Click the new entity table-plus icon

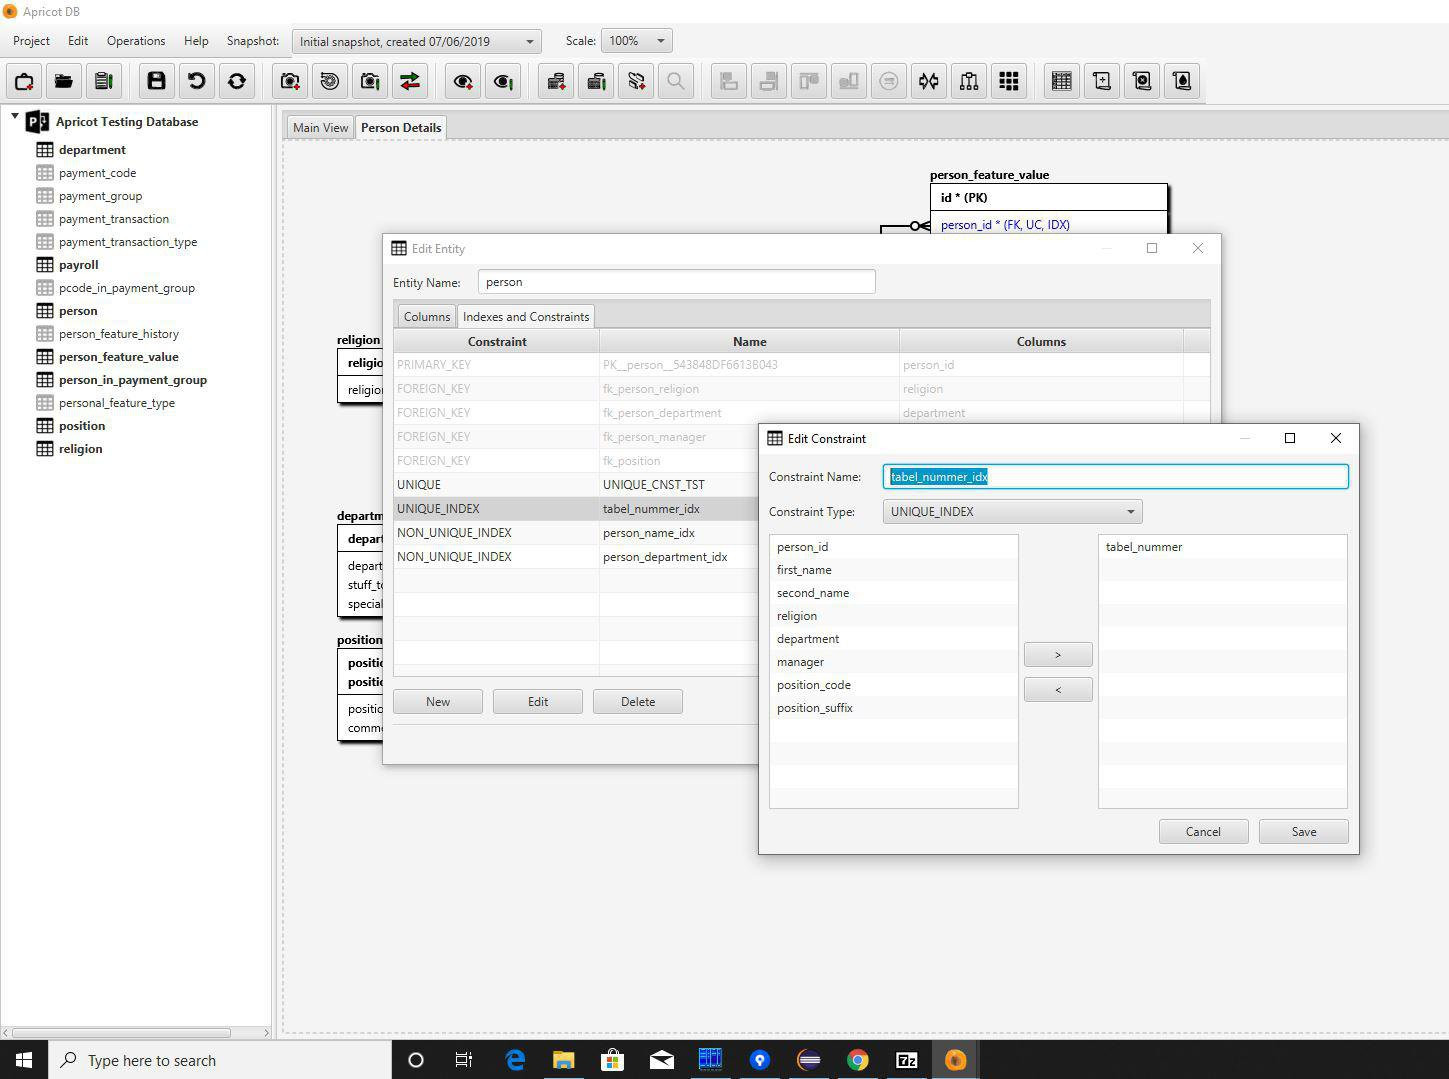(556, 81)
